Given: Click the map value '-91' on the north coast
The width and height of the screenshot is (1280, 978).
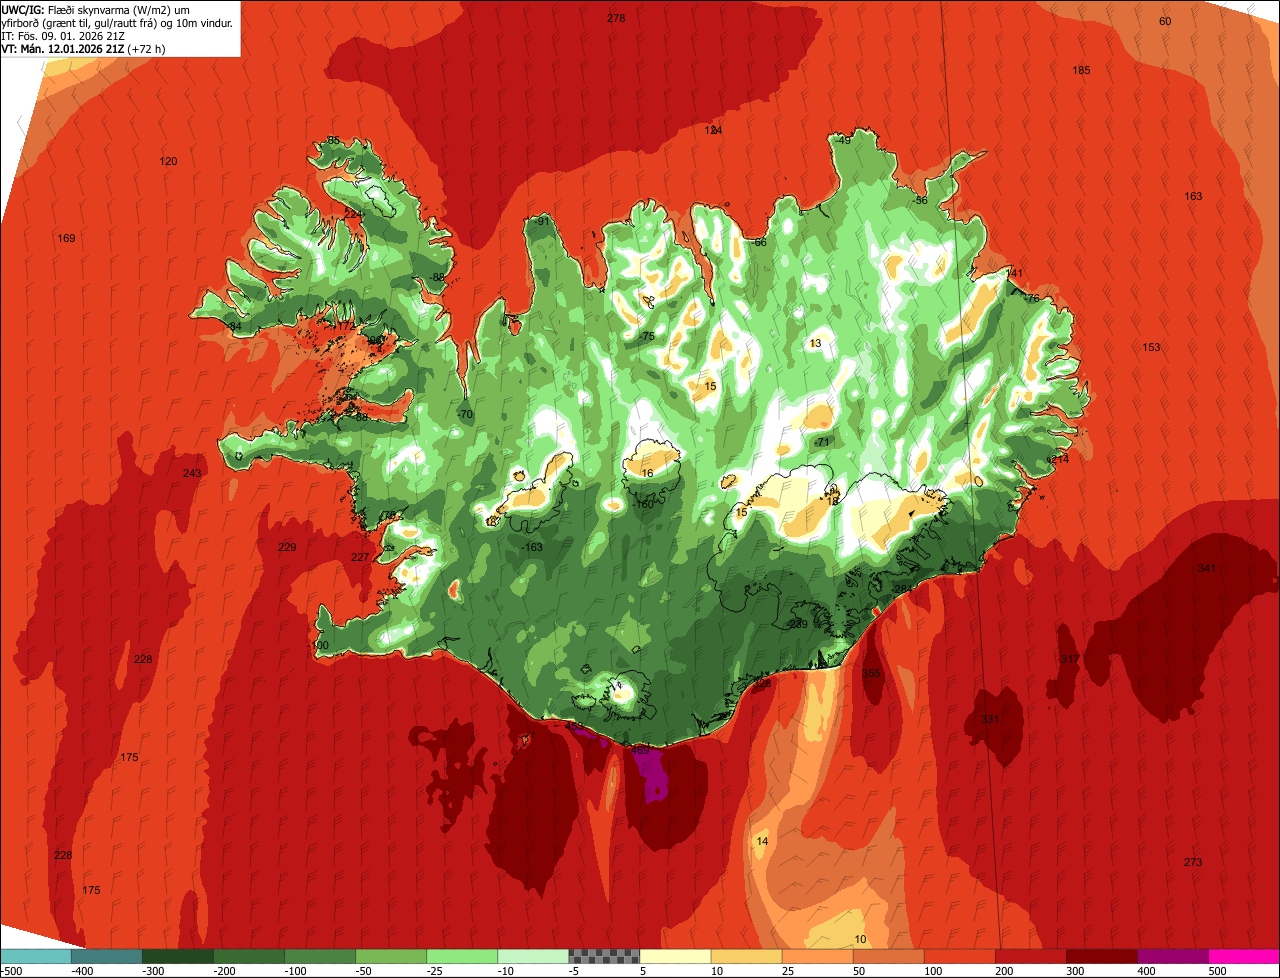Looking at the screenshot, I should click(x=542, y=221).
